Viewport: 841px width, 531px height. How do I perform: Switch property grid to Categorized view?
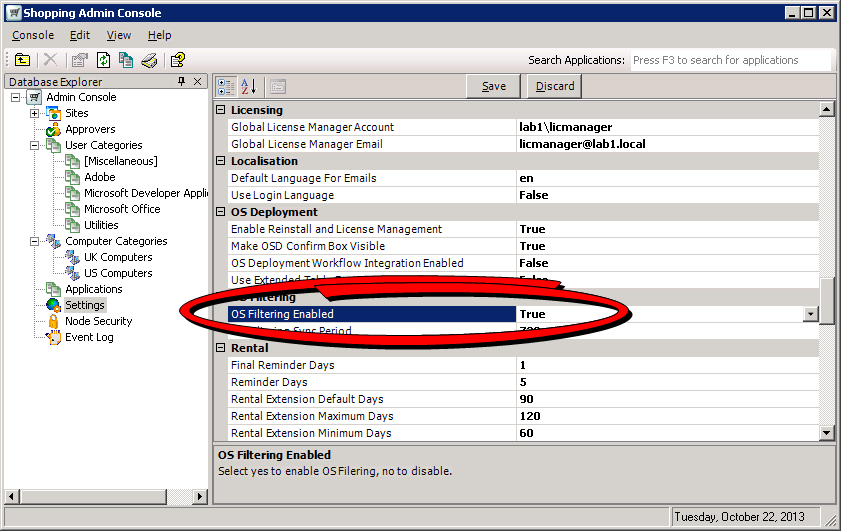coord(226,86)
